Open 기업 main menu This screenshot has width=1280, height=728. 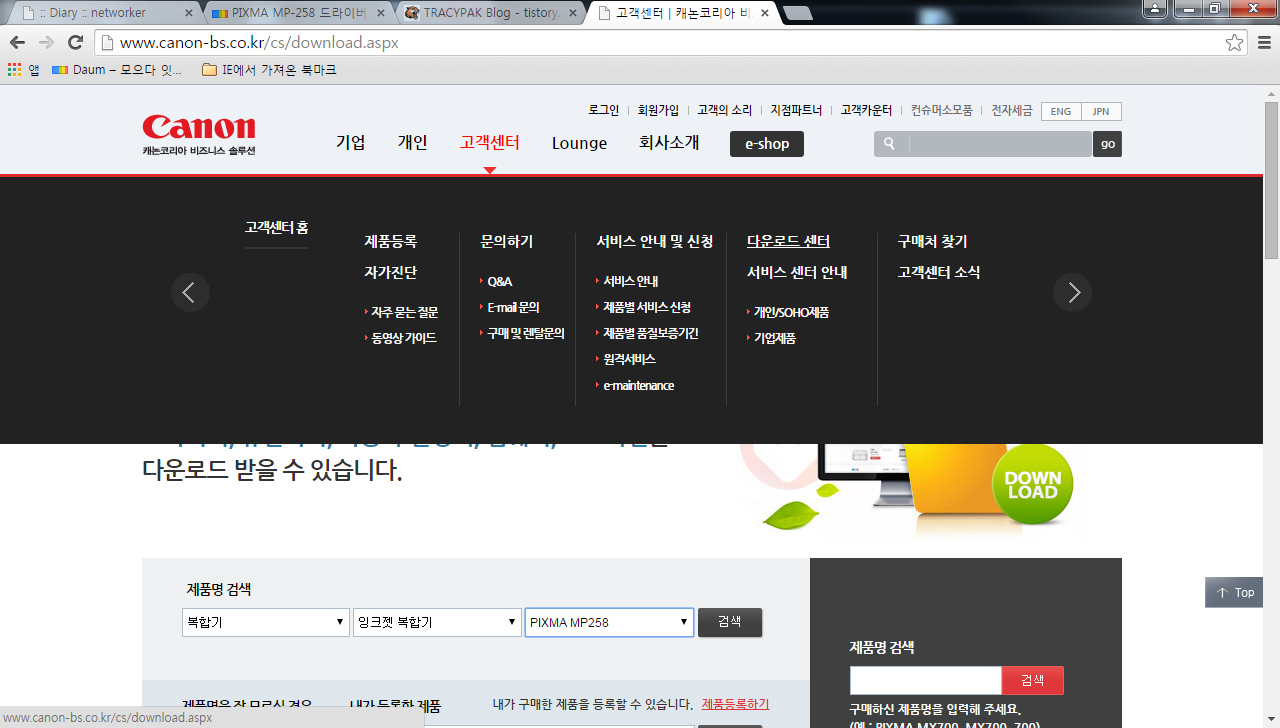tap(351, 143)
